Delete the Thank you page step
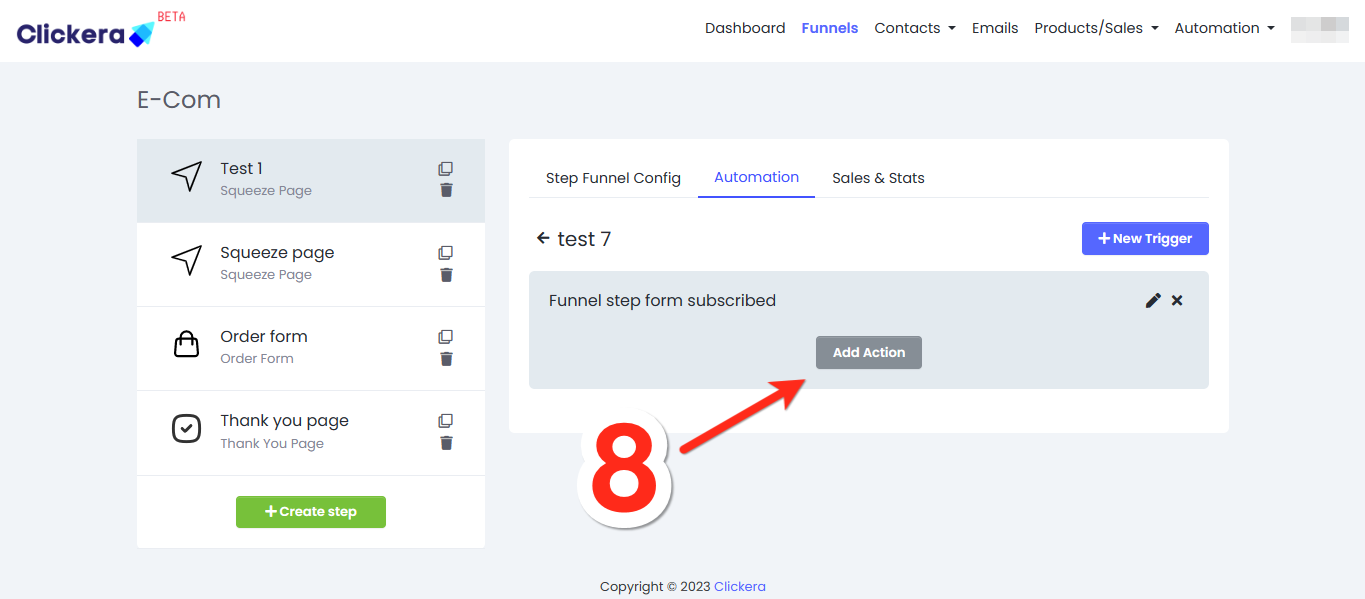The width and height of the screenshot is (1365, 599). click(x=446, y=442)
